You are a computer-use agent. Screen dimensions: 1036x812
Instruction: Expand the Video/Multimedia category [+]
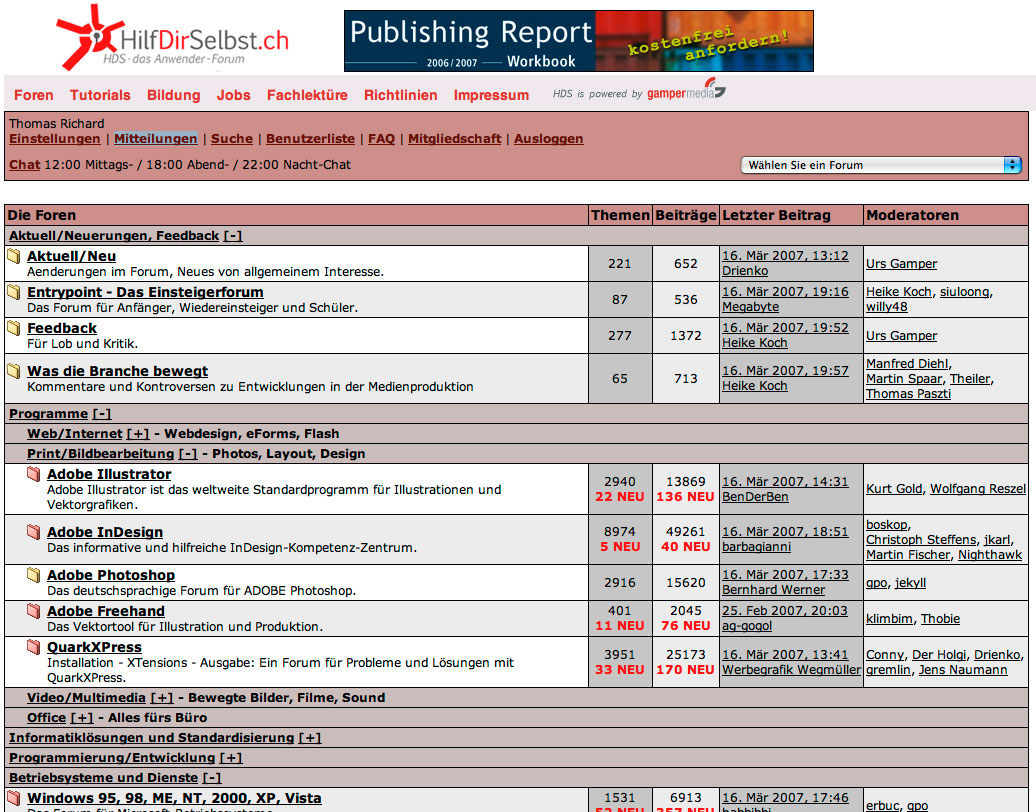click(162, 698)
